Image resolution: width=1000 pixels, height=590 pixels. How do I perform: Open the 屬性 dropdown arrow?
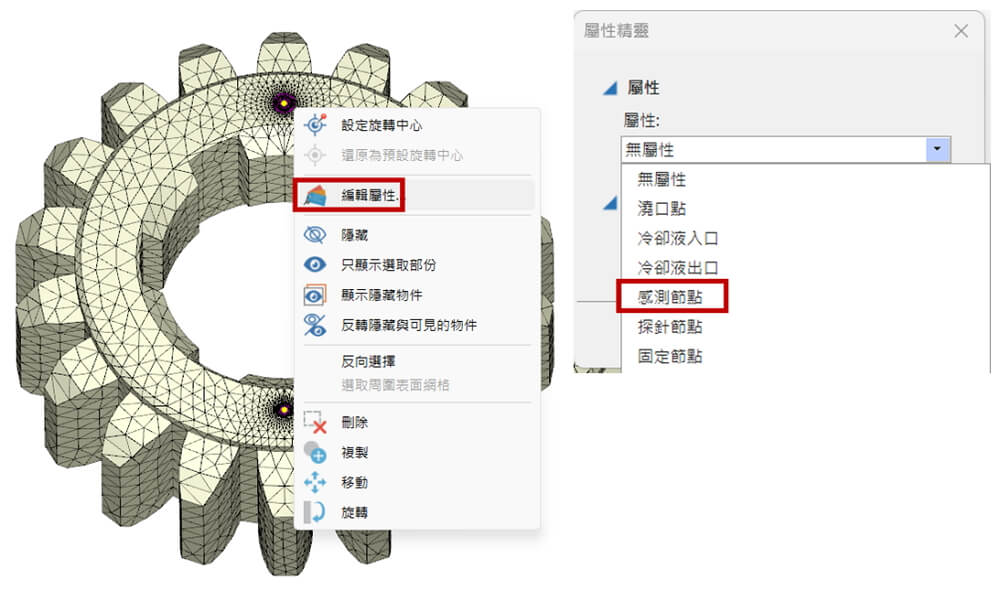pos(937,149)
